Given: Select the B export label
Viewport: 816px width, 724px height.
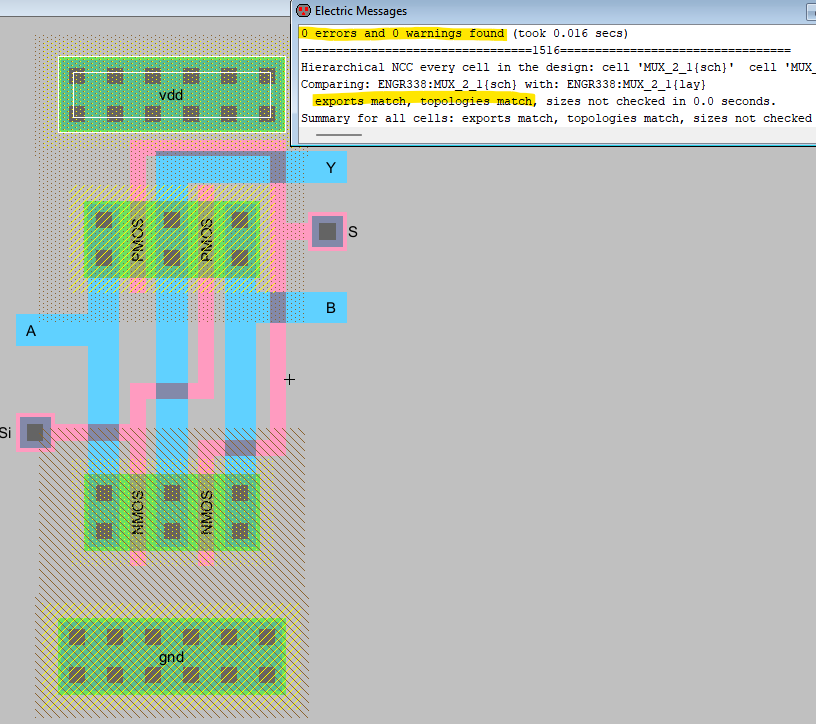Looking at the screenshot, I should [x=330, y=308].
